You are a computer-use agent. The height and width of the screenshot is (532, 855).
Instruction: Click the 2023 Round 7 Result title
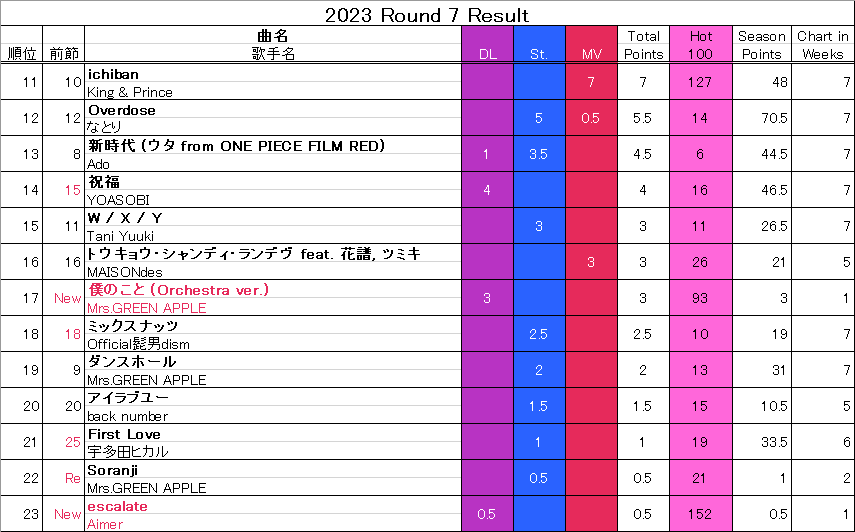(427, 15)
